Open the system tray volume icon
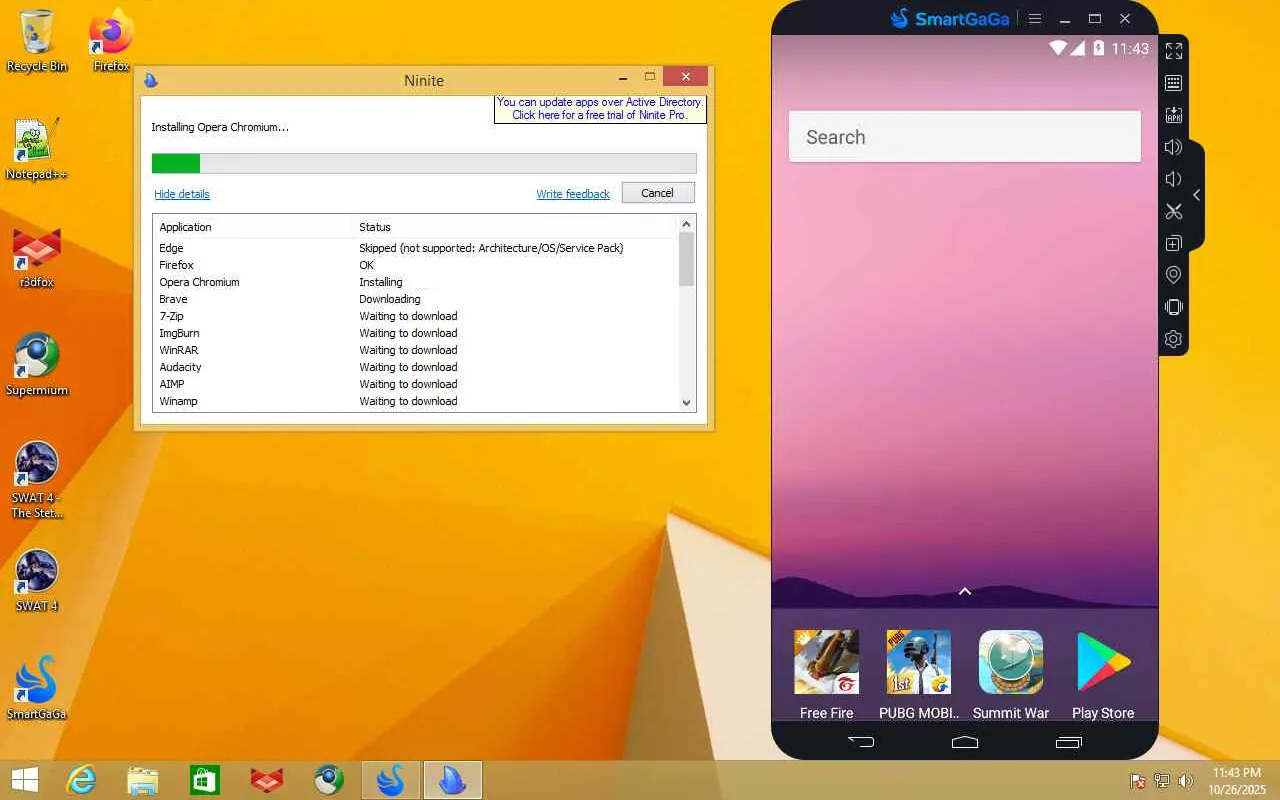Screen dimensions: 1280x800 [x=1186, y=781]
